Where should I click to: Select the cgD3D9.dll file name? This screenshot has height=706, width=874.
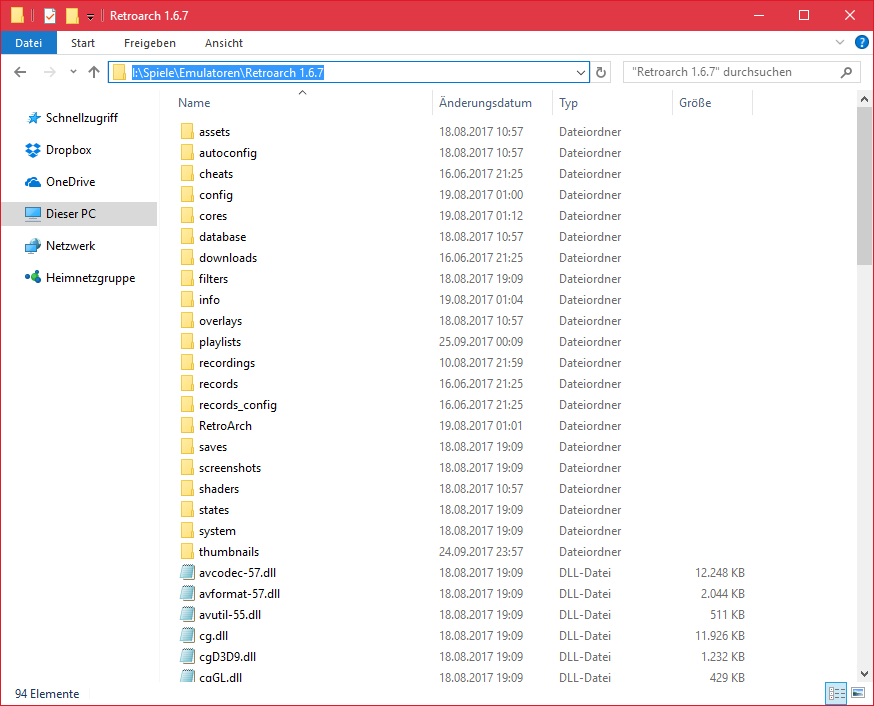coord(227,657)
